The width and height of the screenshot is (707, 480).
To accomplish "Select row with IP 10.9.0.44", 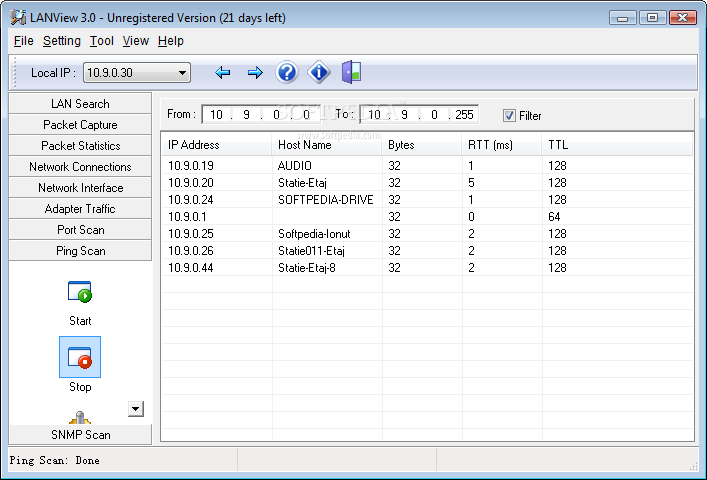I will [427, 268].
